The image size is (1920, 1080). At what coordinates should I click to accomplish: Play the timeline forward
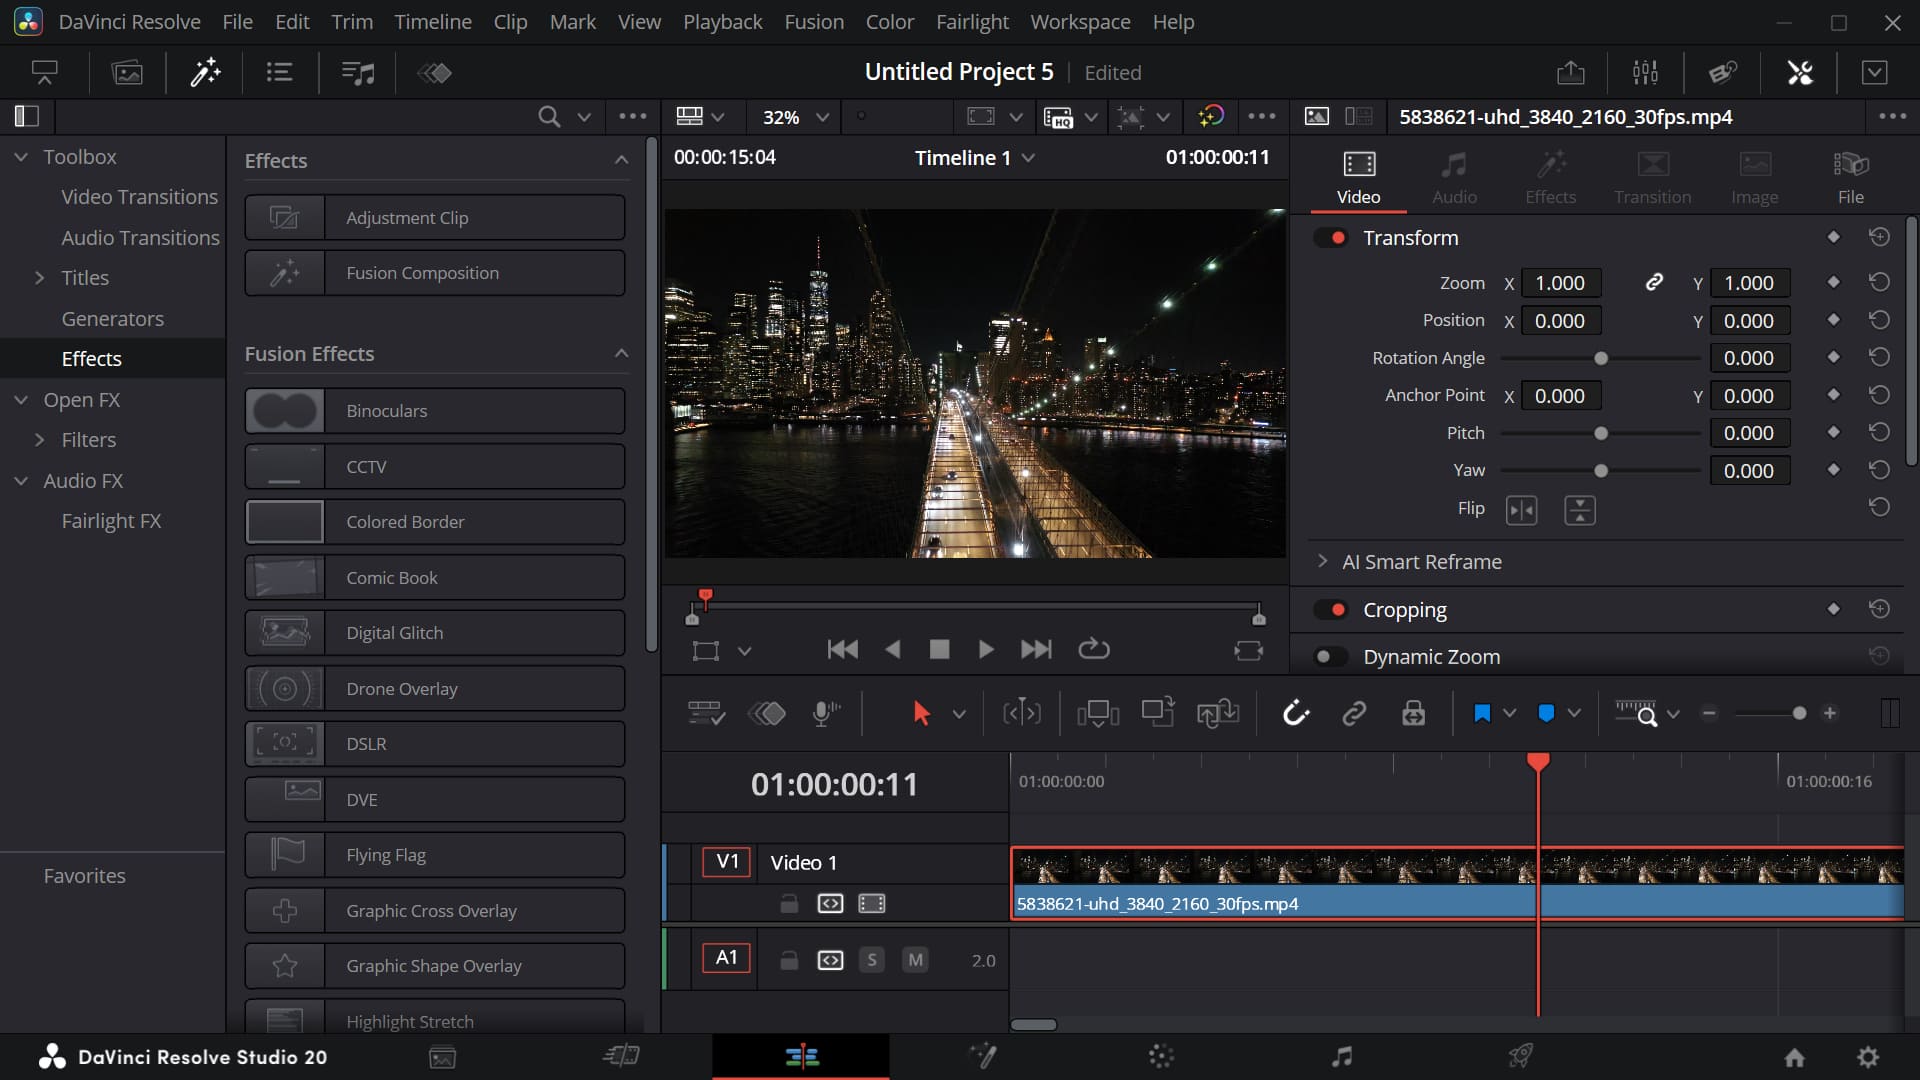pos(986,650)
